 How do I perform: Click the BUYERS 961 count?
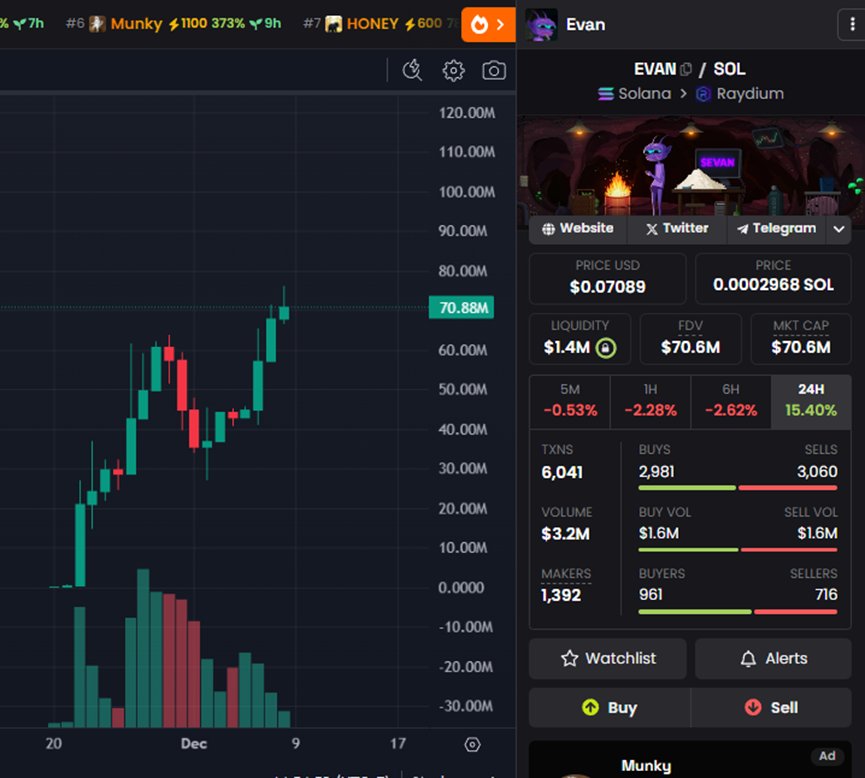[x=650, y=594]
